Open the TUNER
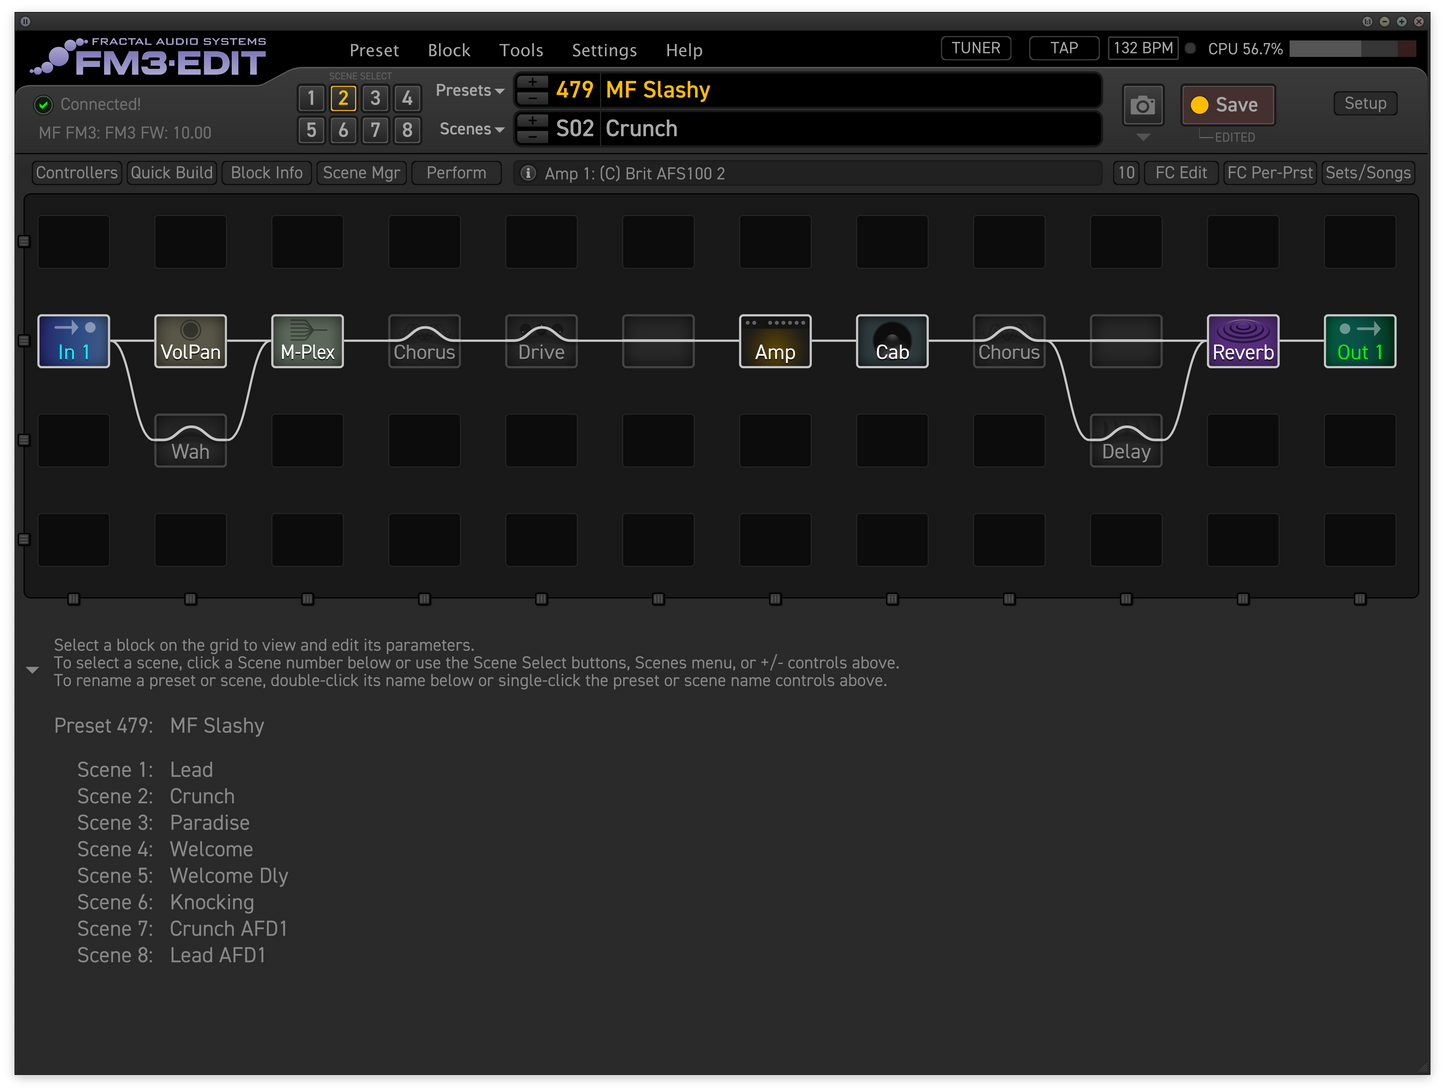This screenshot has height=1092, width=1445. point(975,48)
